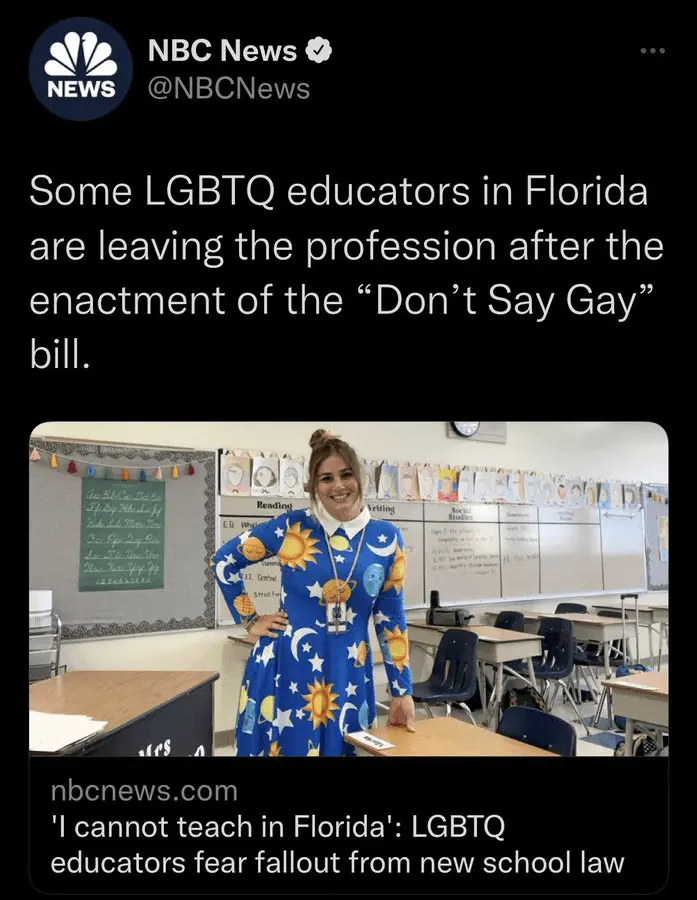The width and height of the screenshot is (697, 900).
Task: Open the NBC News profile avatar
Action: (80, 69)
